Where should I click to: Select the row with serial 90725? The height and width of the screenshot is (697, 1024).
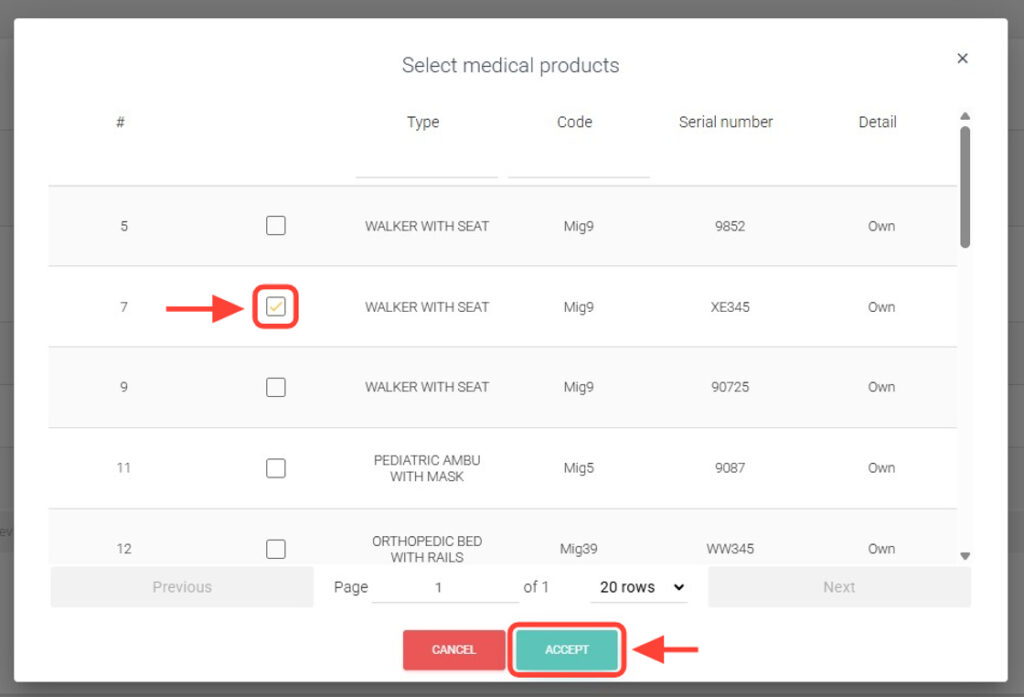click(x=276, y=387)
